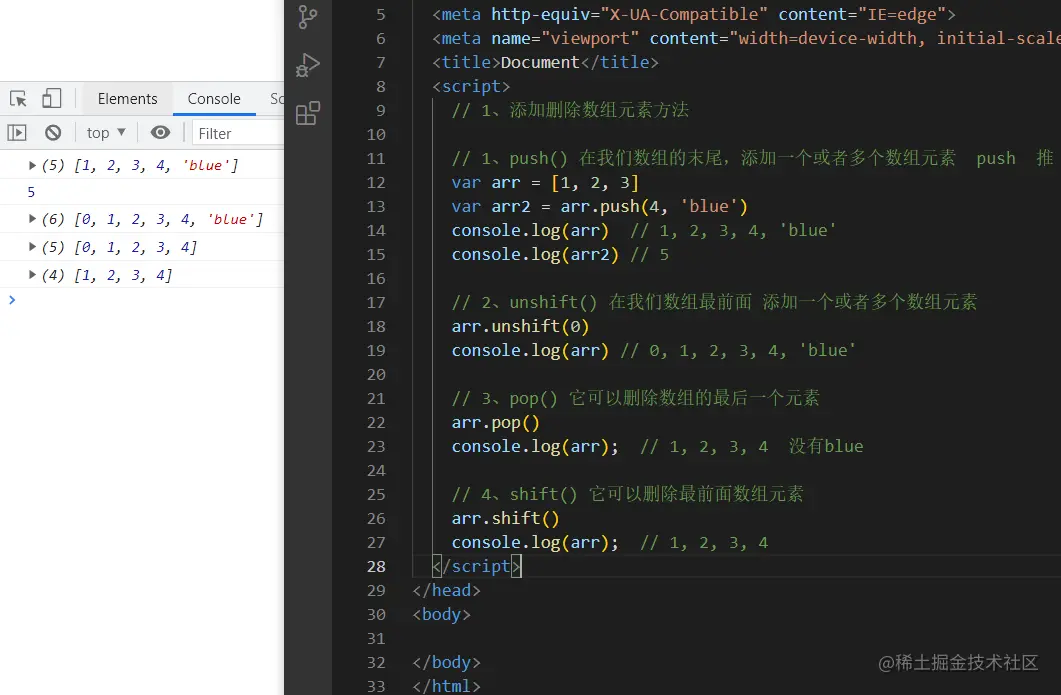Click the console.log(arr2) line

click(535, 254)
